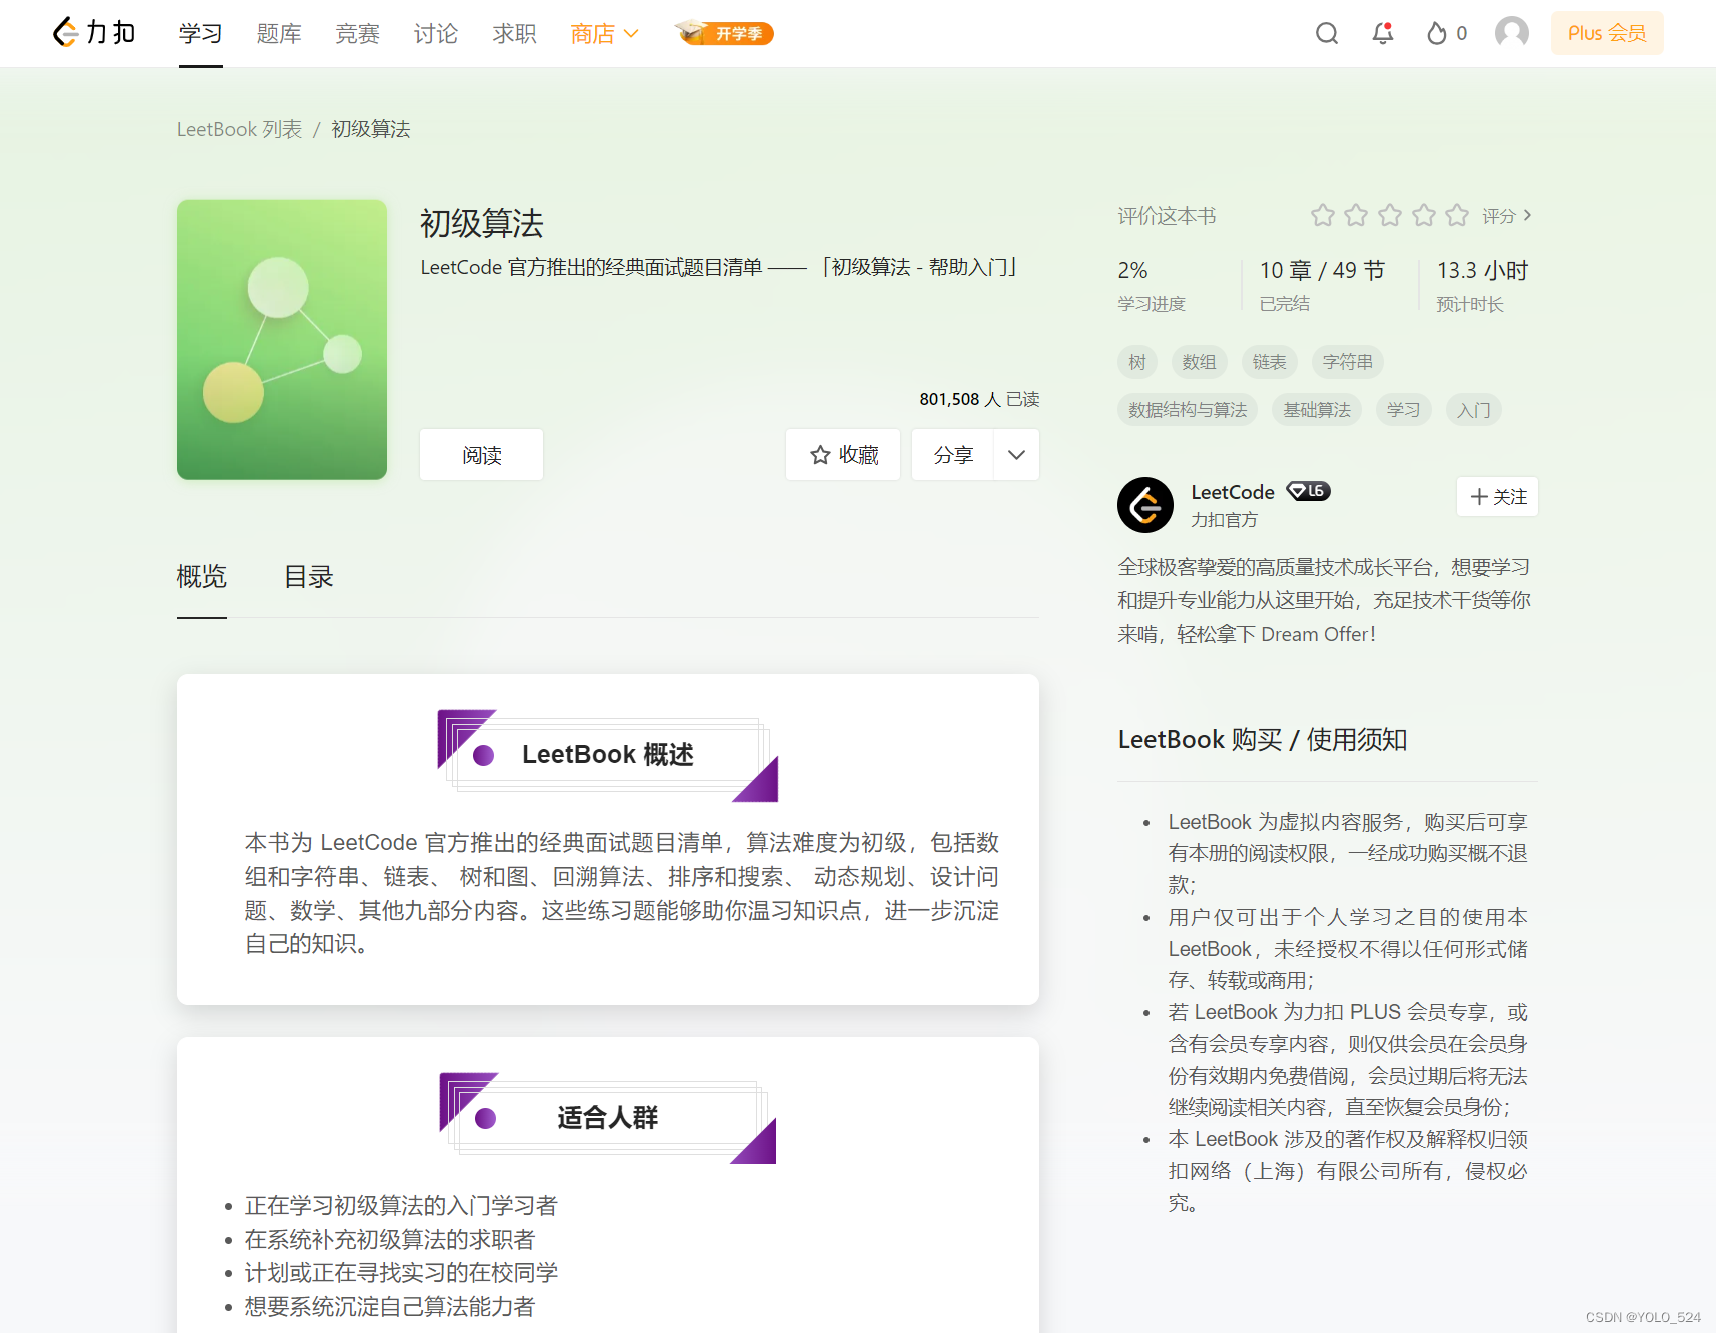Click the daily streak flame icon
Image resolution: width=1716 pixels, height=1333 pixels.
tap(1437, 33)
